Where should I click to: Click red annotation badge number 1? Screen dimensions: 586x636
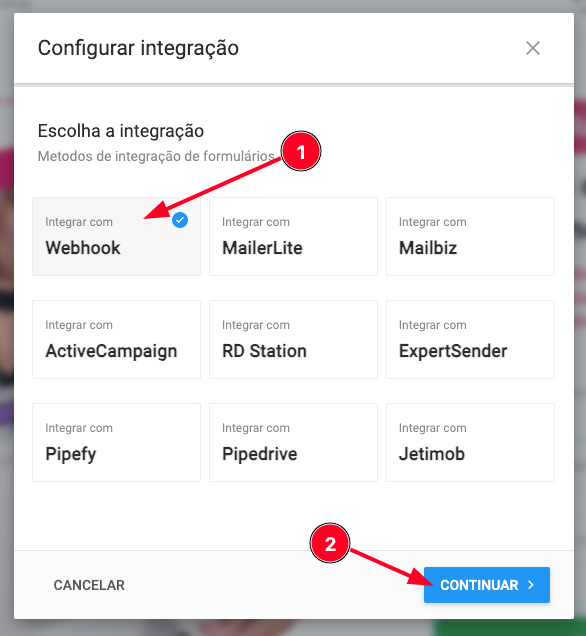click(301, 152)
